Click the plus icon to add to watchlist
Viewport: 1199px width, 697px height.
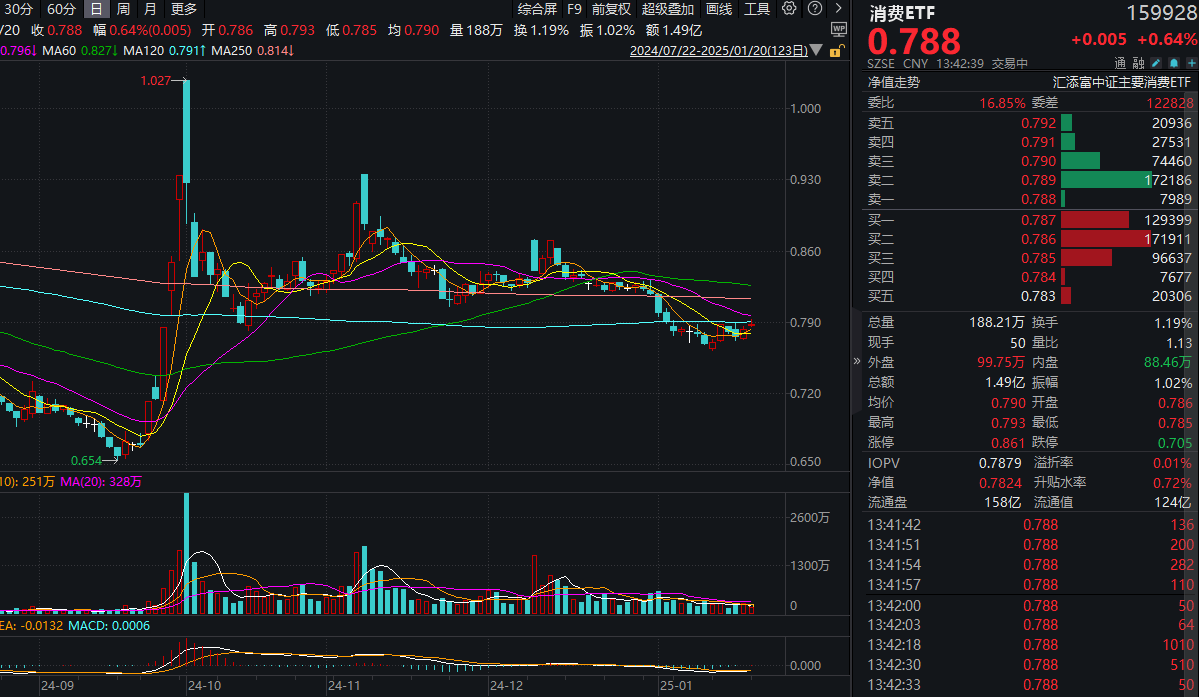1193,62
